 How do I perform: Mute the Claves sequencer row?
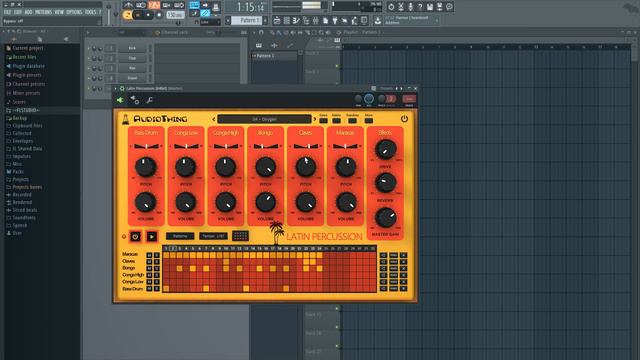pyautogui.click(x=149, y=262)
